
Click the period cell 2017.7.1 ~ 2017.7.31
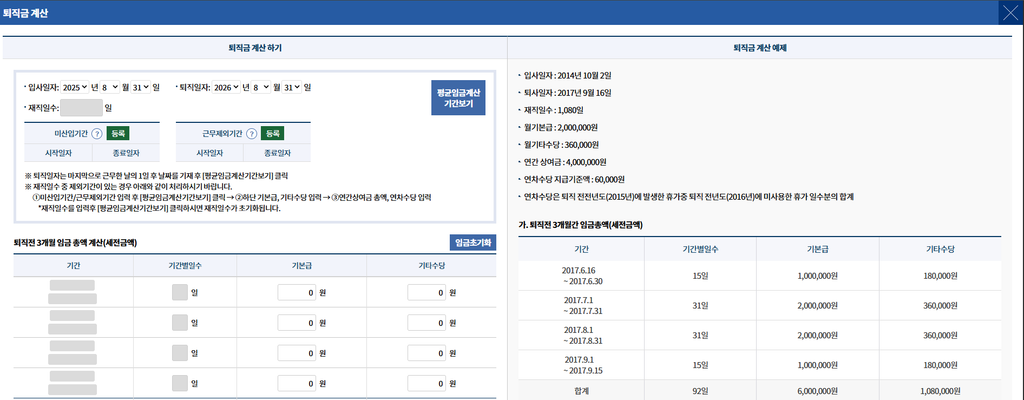582,305
